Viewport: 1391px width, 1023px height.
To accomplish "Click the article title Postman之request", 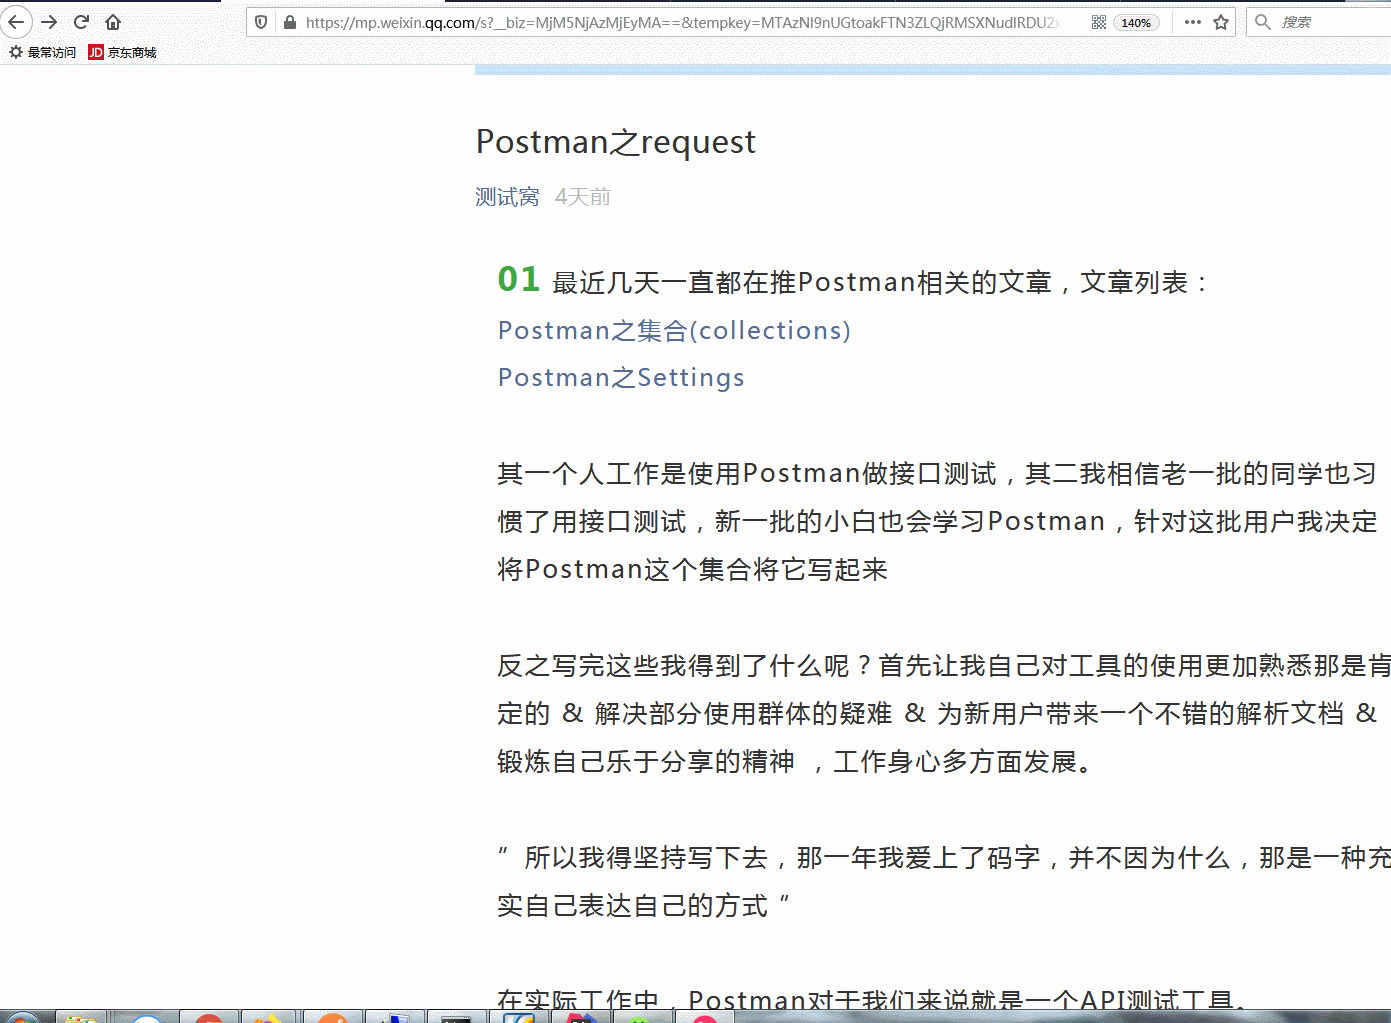I will click(x=616, y=142).
